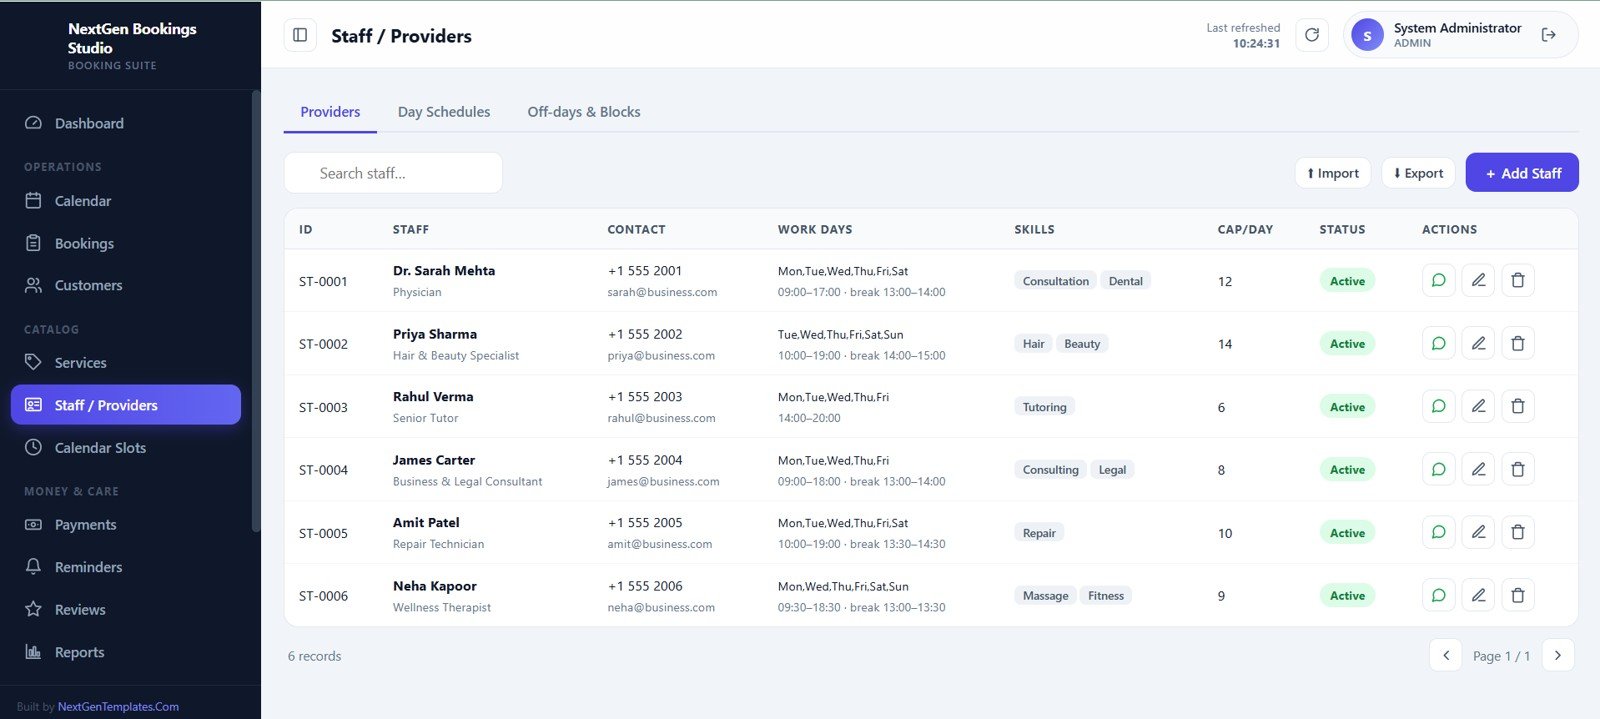Open message icon for Rahul Verma
Screen dimensions: 1600x719
[x=1438, y=406]
